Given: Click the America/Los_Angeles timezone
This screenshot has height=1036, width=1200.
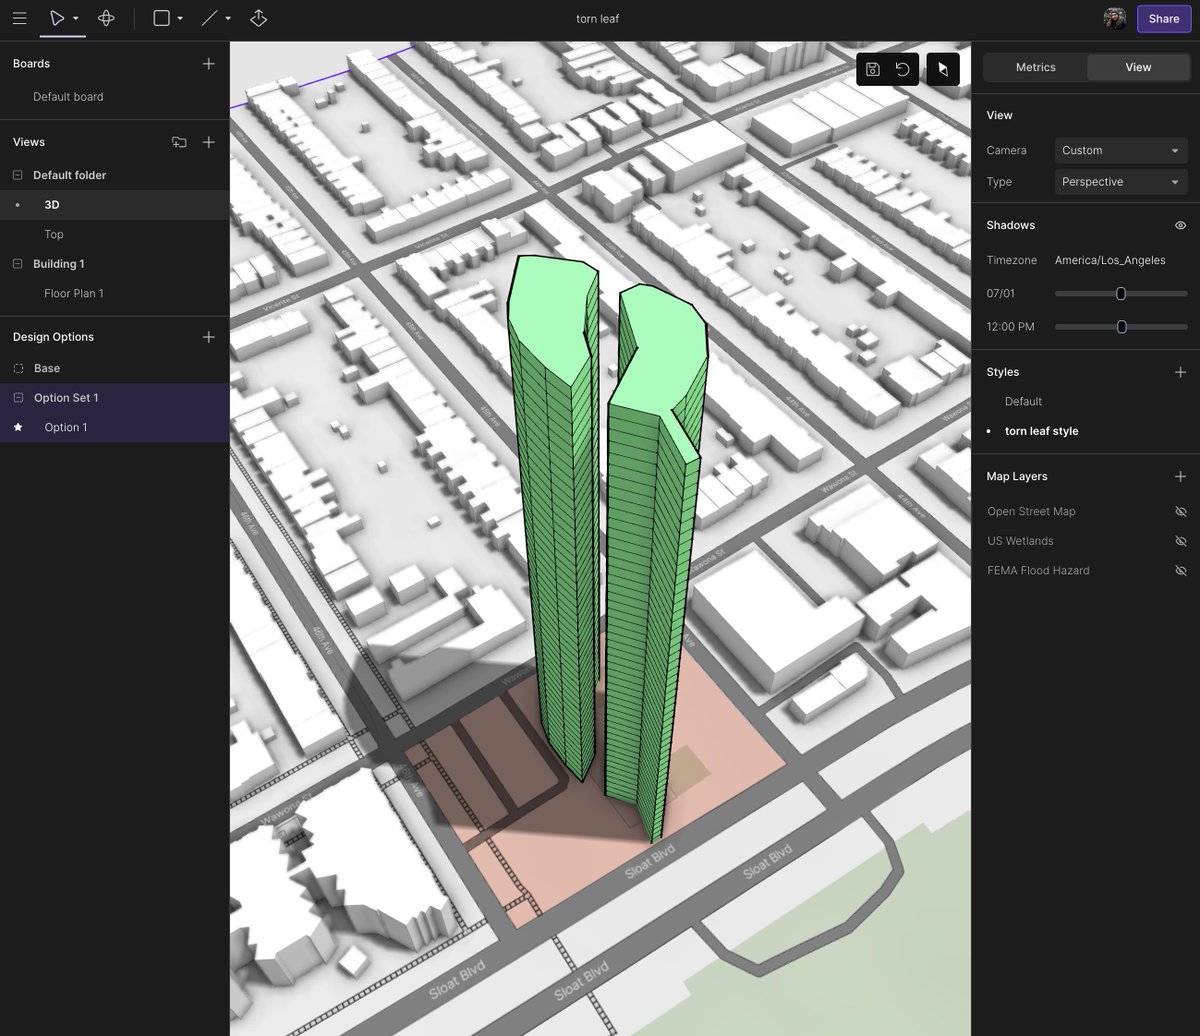Looking at the screenshot, I should (1110, 260).
